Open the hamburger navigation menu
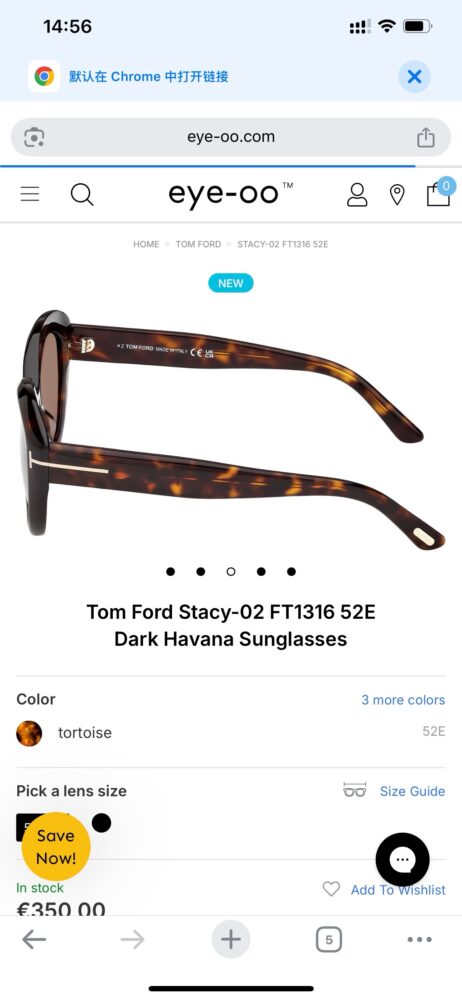 [30, 194]
